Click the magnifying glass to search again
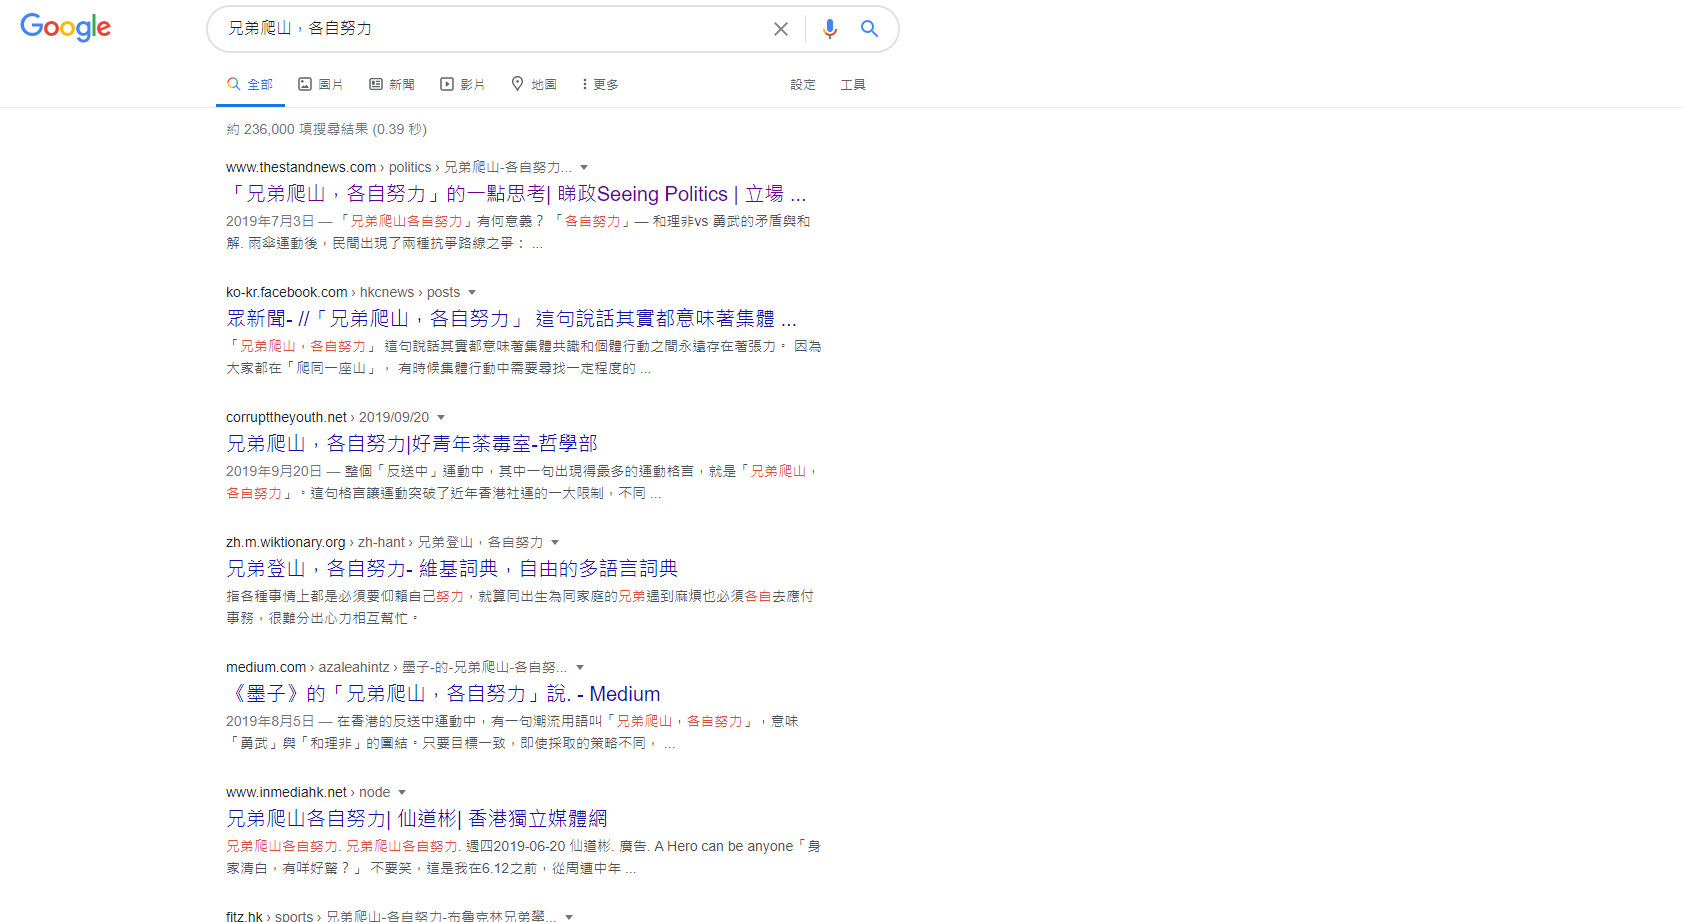 [x=868, y=29]
